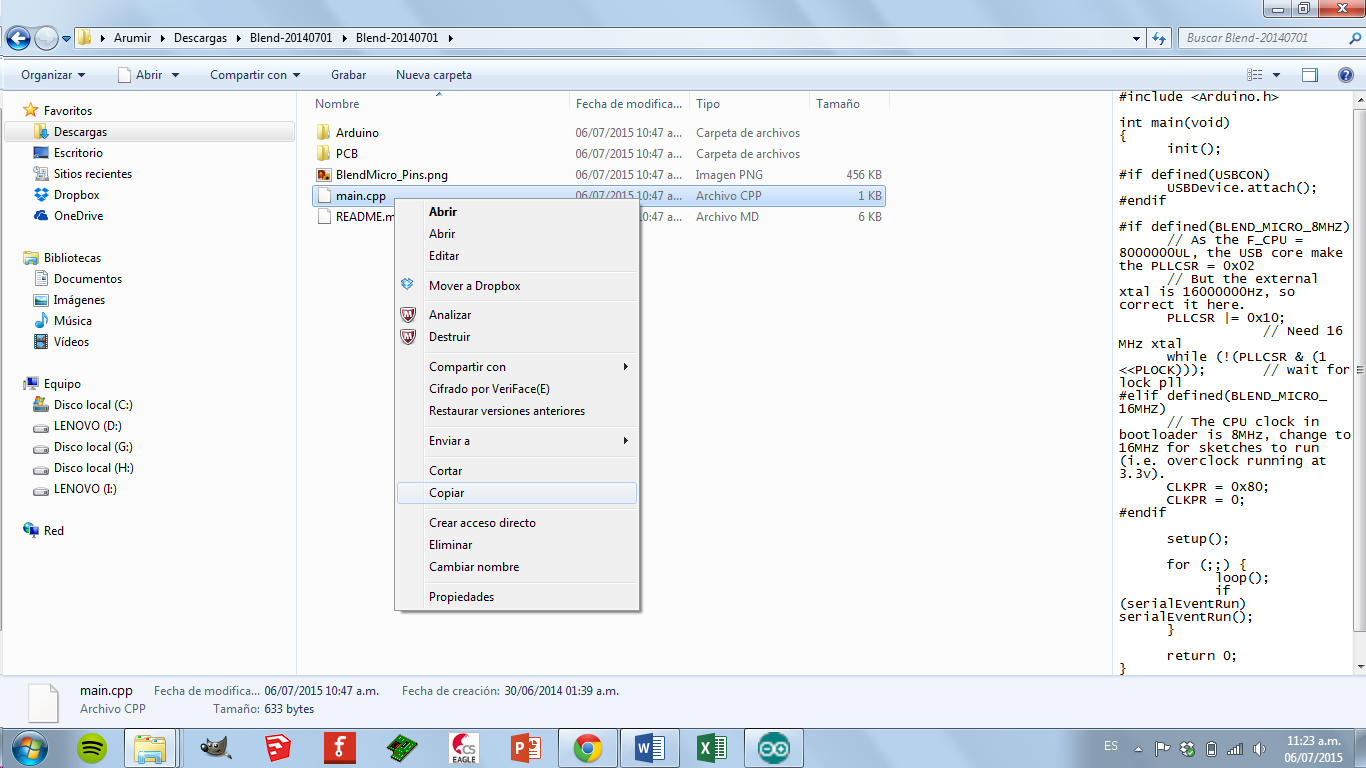Viewport: 1366px width, 768px height.
Task: Click the Grabar toolbar button
Action: [x=348, y=75]
